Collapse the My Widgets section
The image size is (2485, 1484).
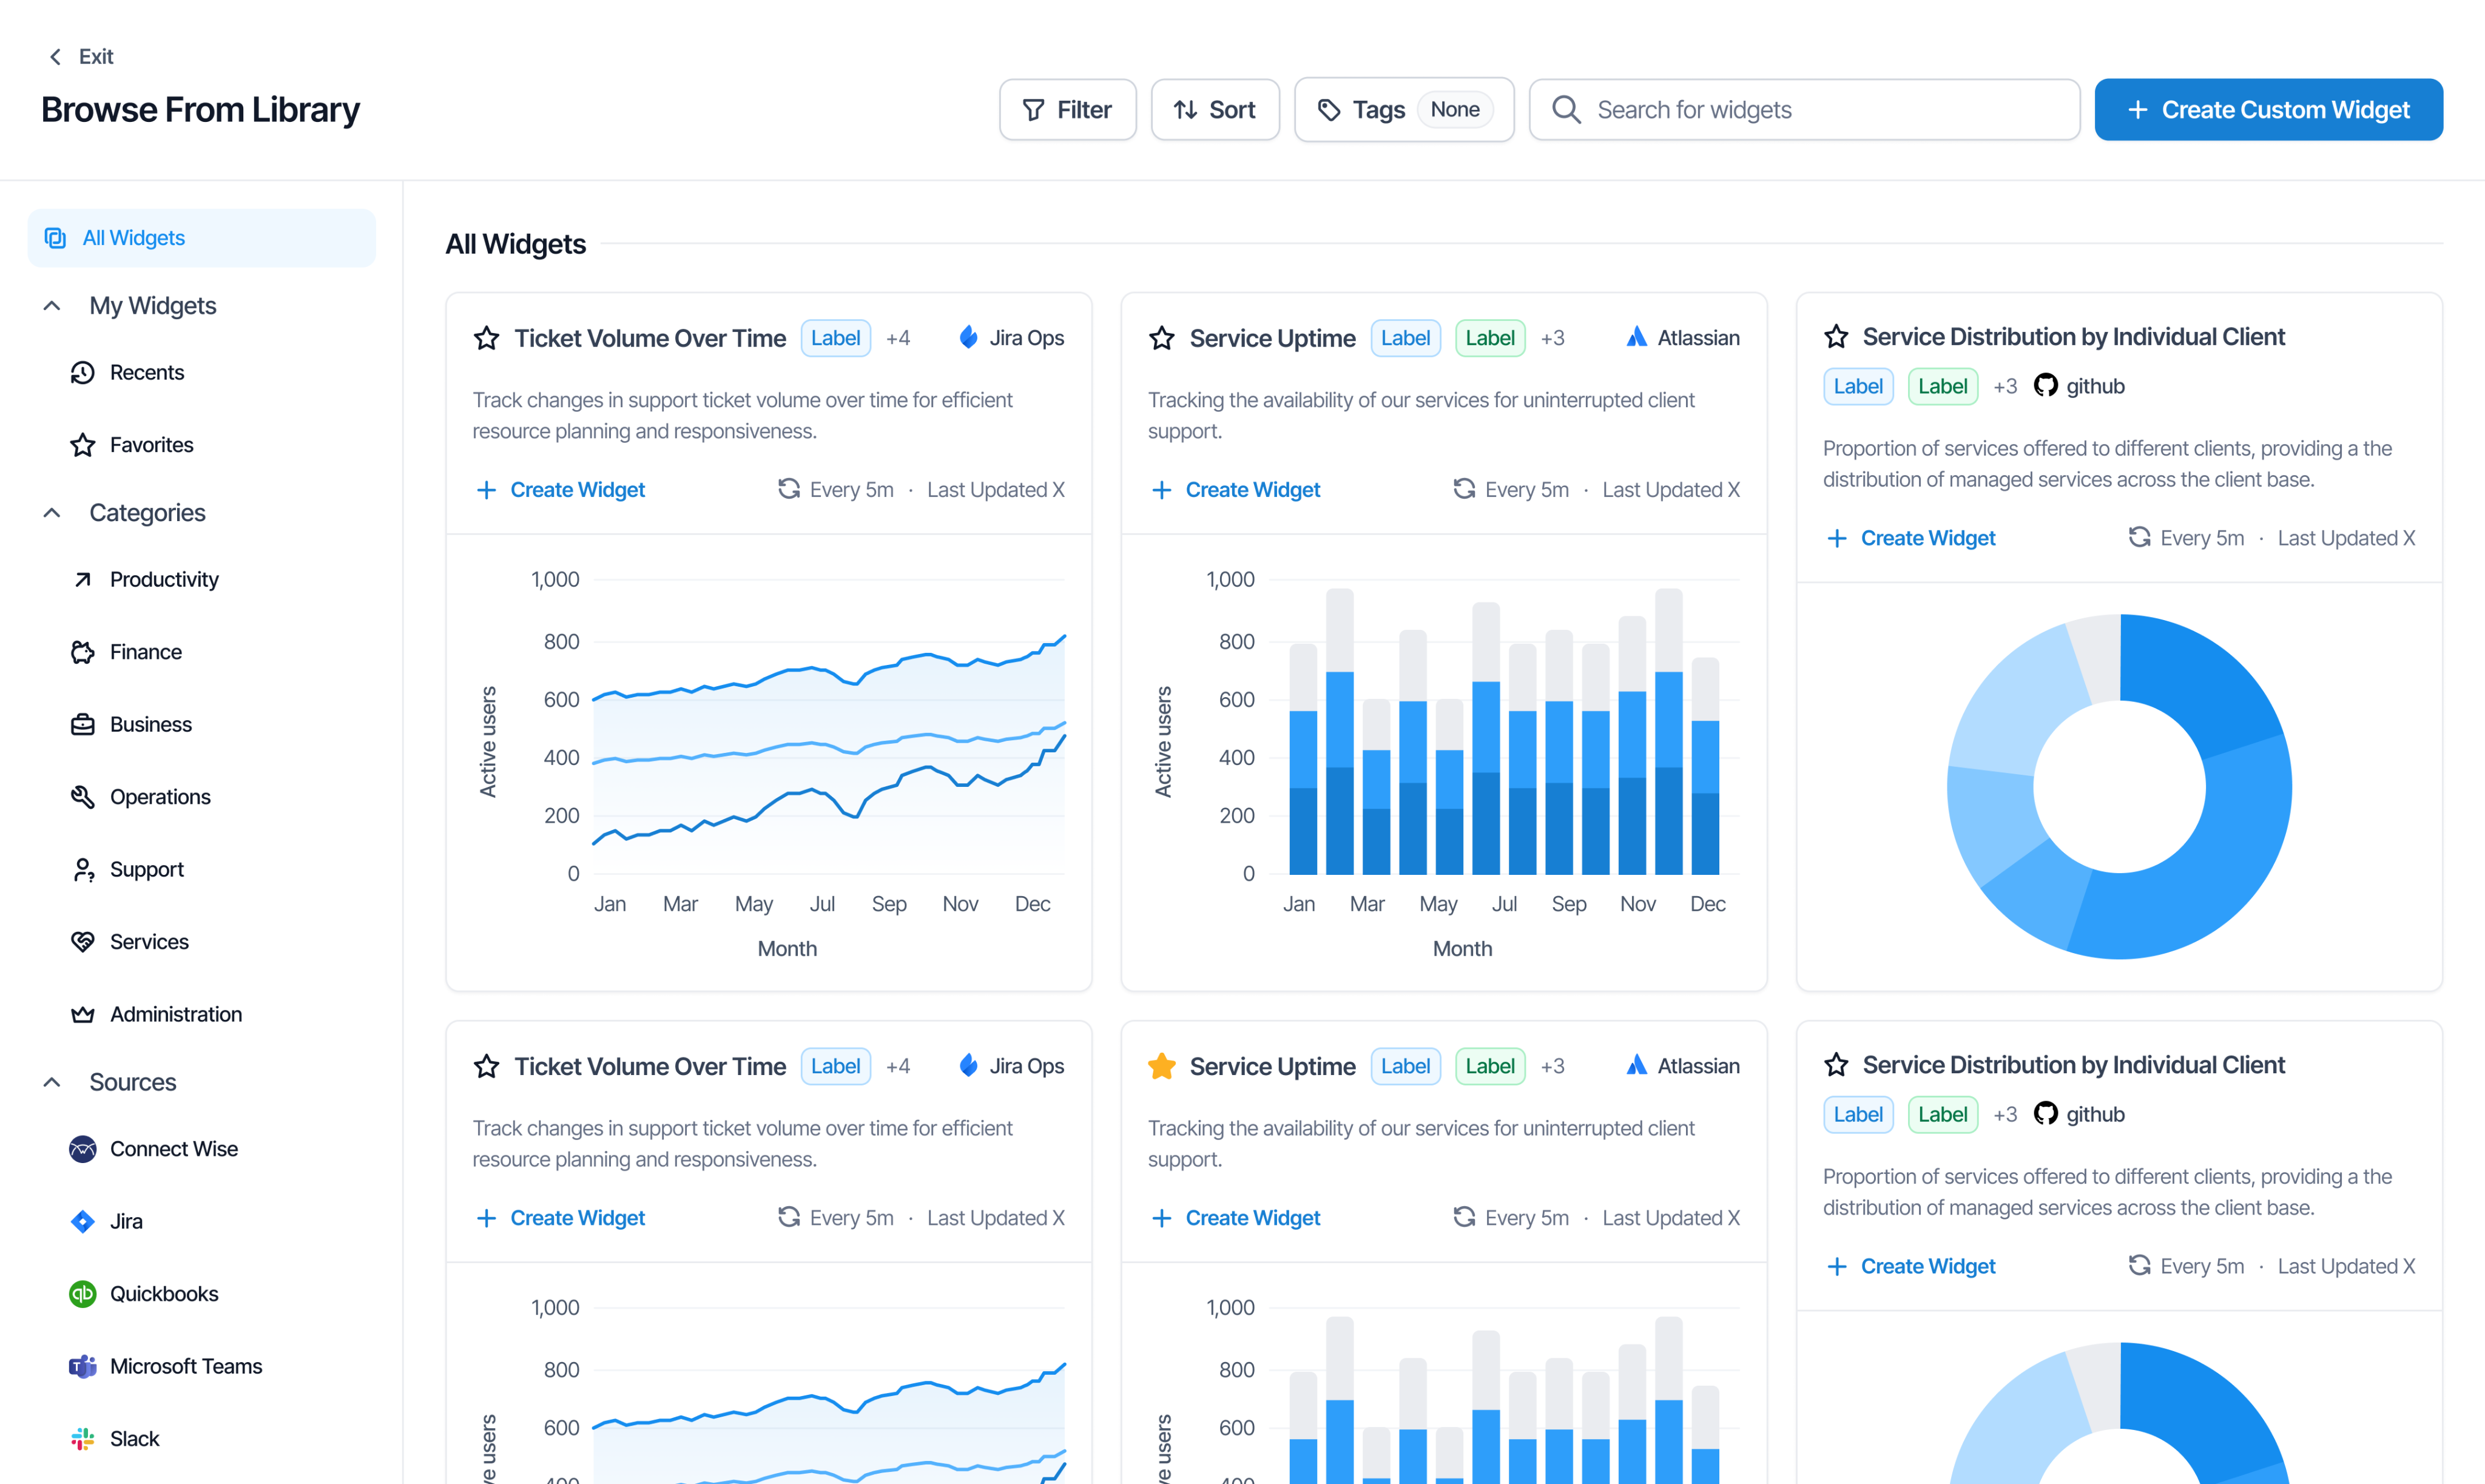tap(52, 306)
